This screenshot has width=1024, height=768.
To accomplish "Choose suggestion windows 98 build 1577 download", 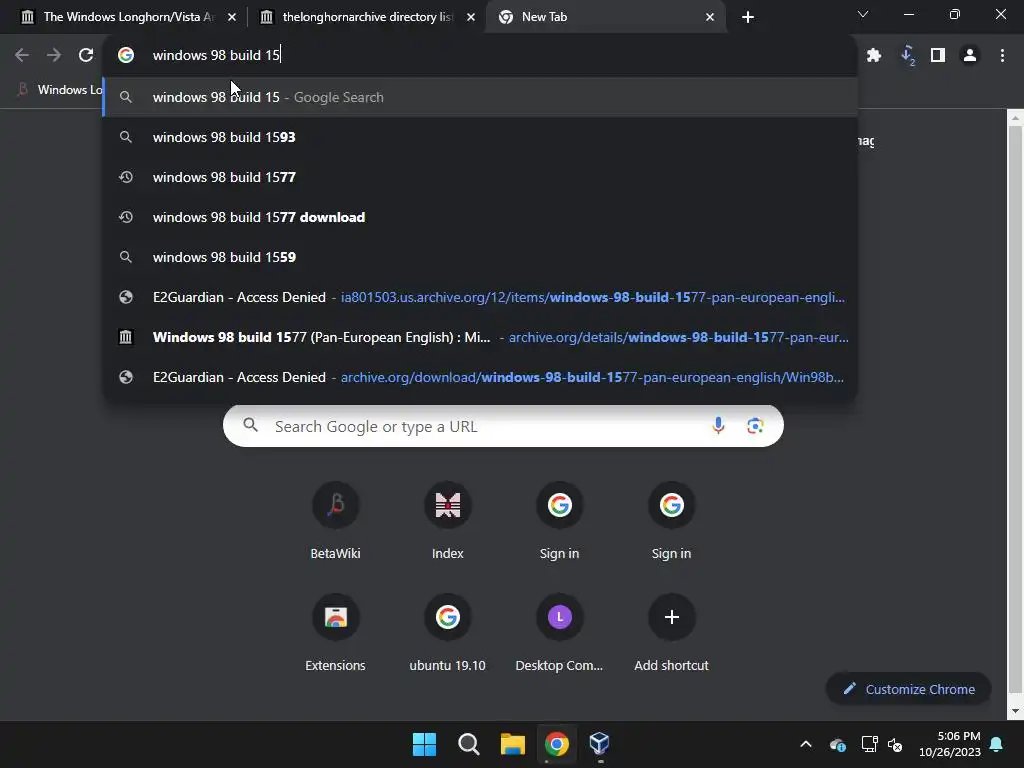I will coord(480,217).
